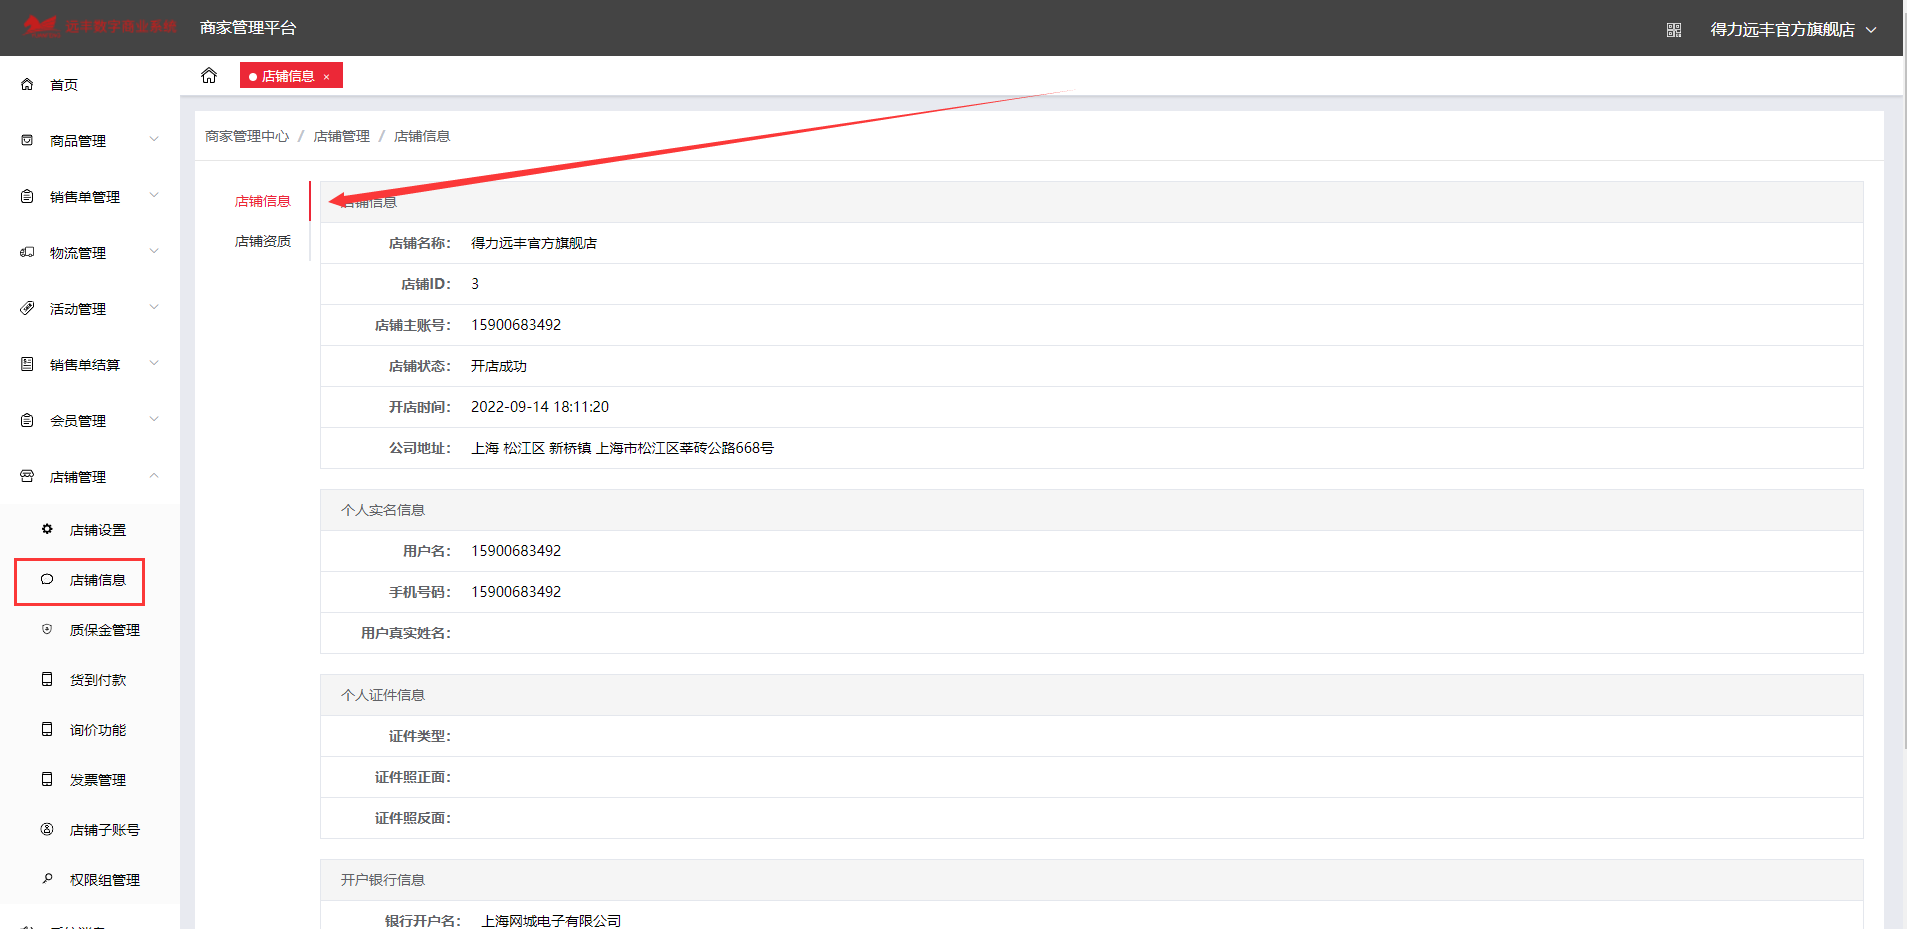Click the 商家管理平台 header title

pyautogui.click(x=248, y=28)
